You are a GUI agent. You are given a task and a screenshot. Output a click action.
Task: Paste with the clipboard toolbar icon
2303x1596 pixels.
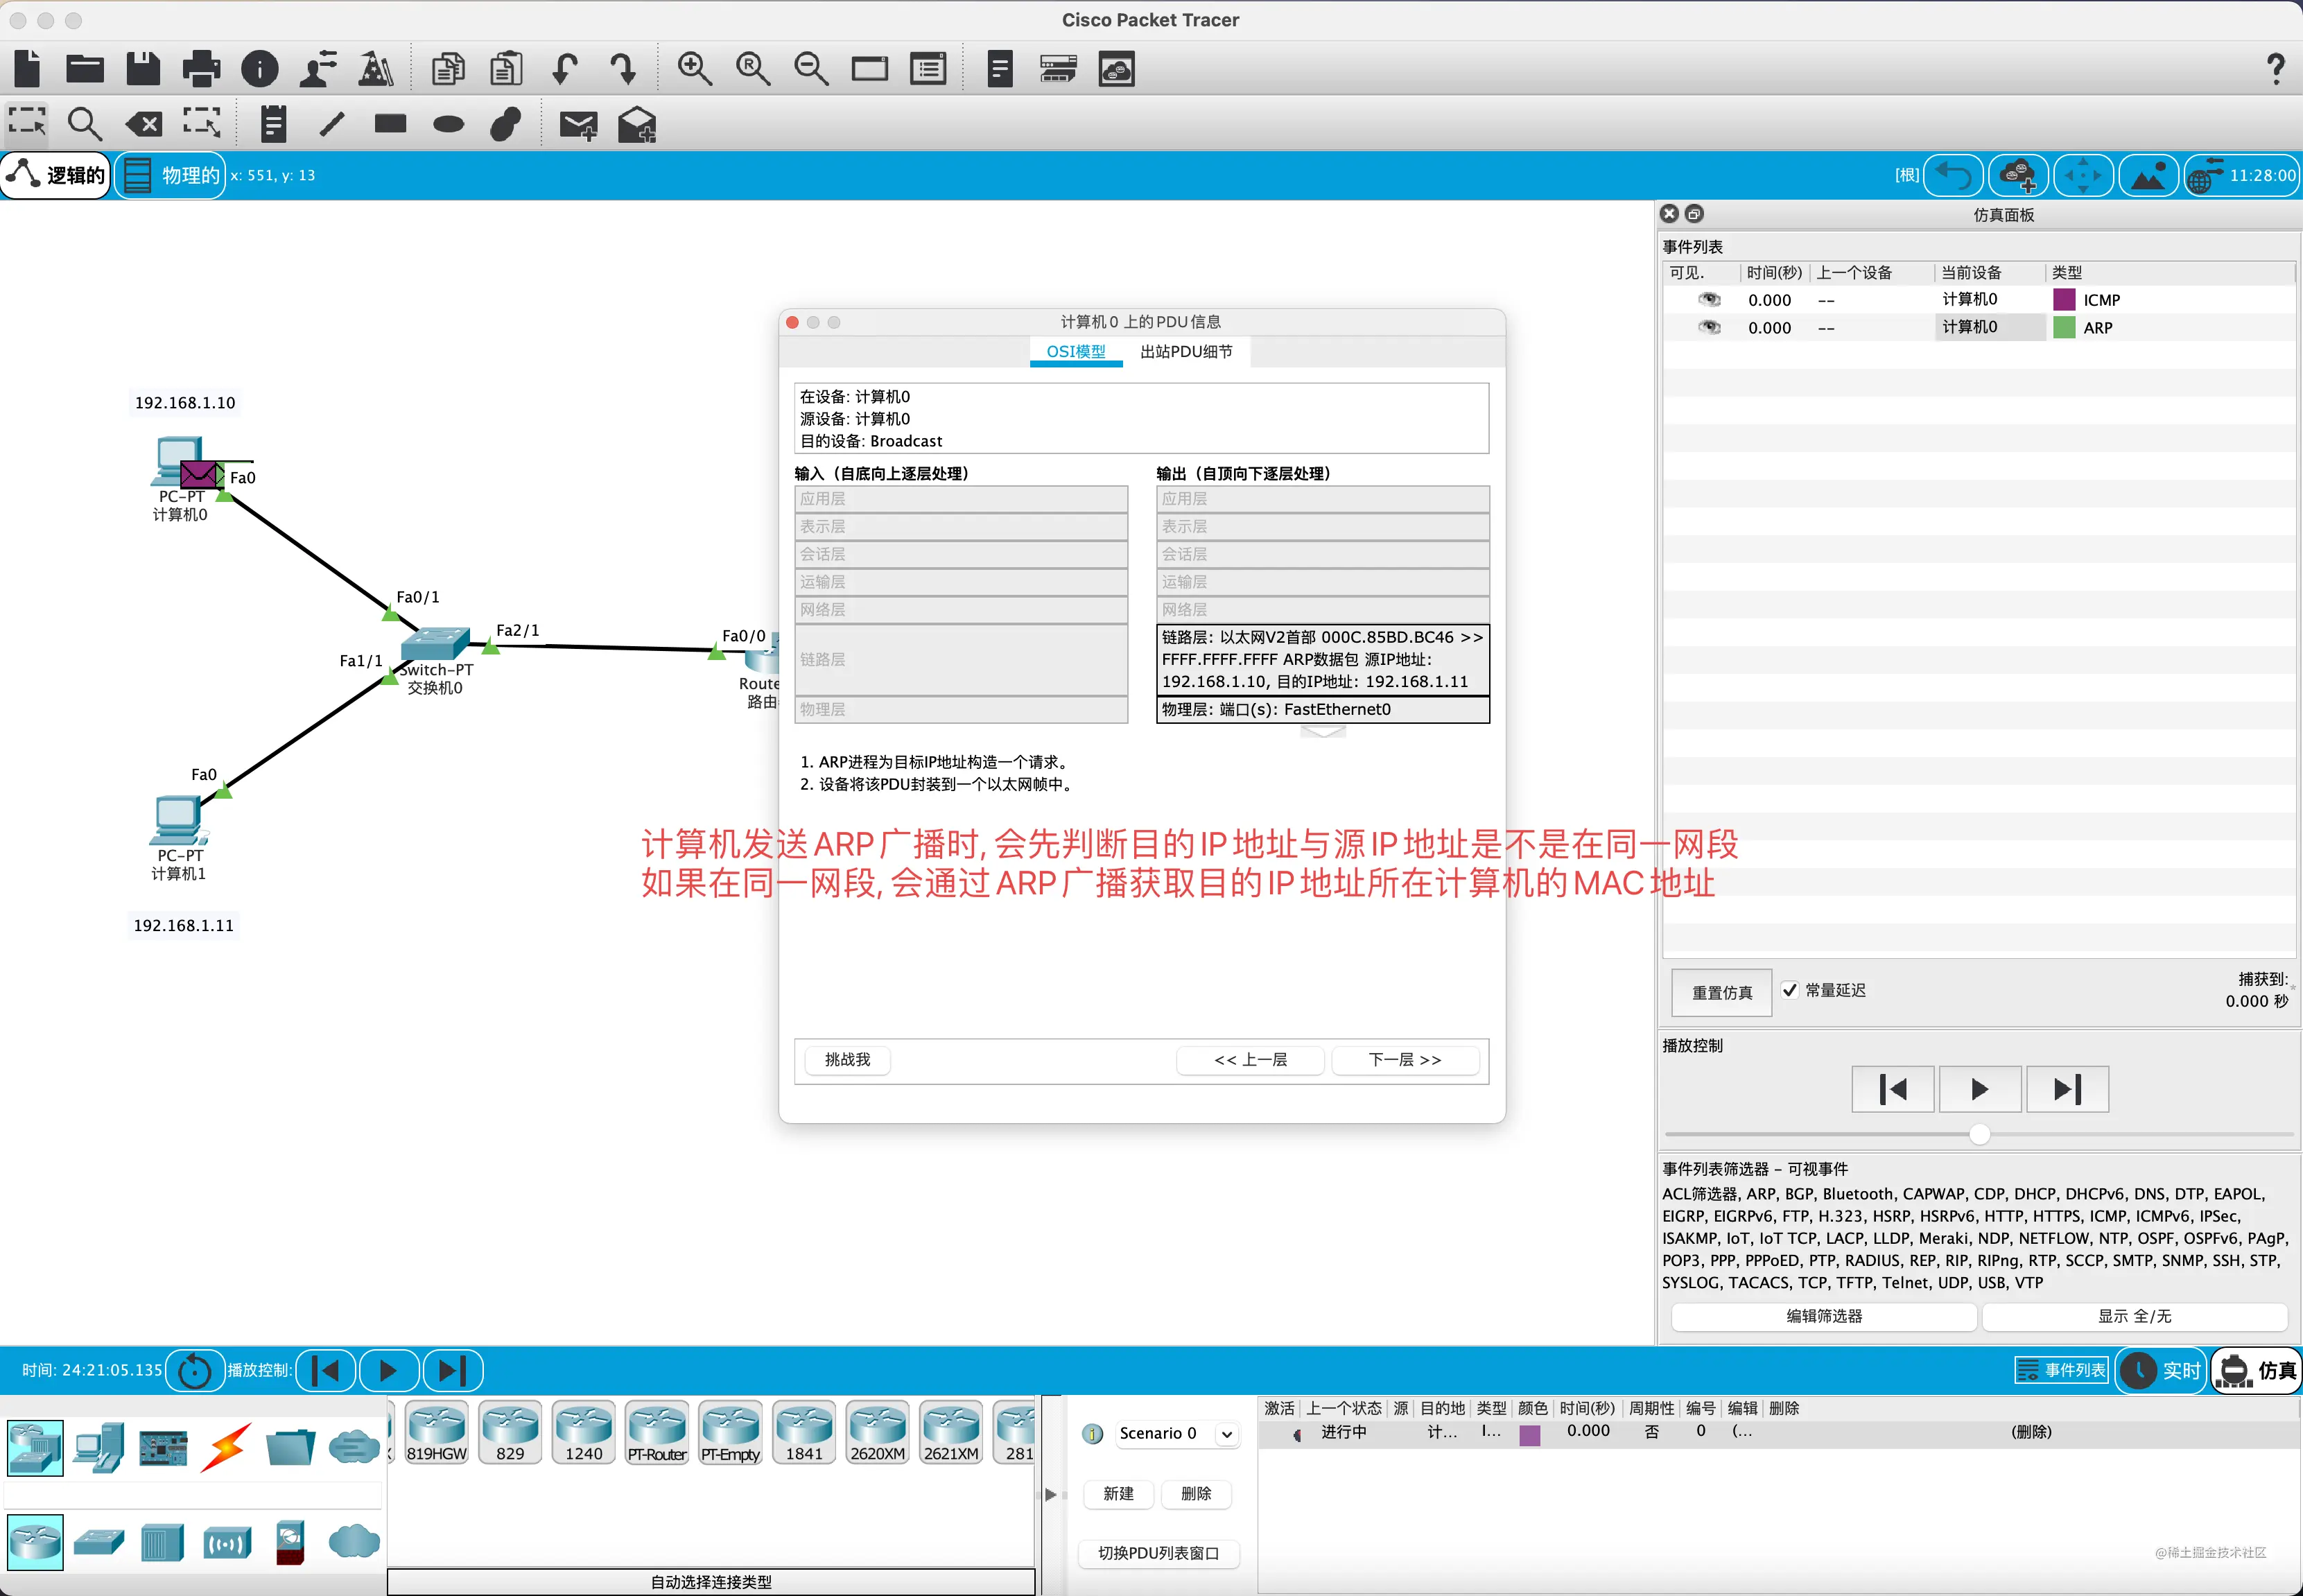click(506, 69)
